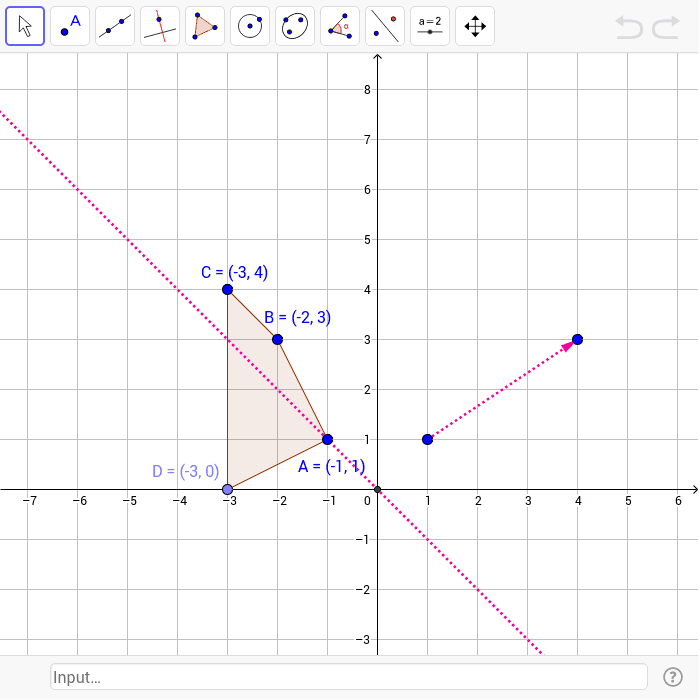Click label text 'B = (-2, 3)'
The image size is (700, 700).
[297, 317]
